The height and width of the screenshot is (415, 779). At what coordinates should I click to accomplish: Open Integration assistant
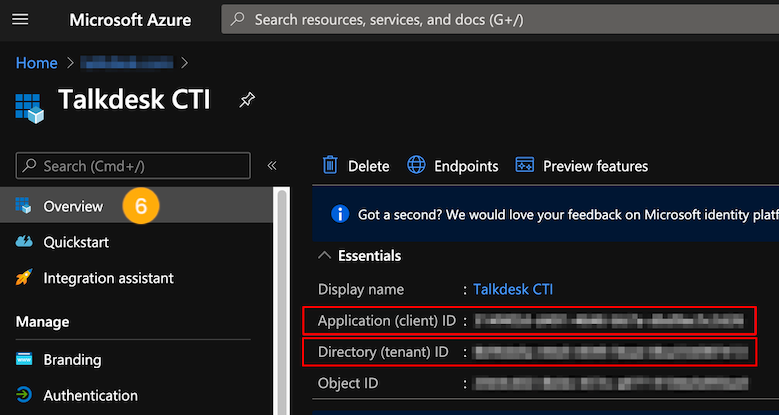(108, 278)
